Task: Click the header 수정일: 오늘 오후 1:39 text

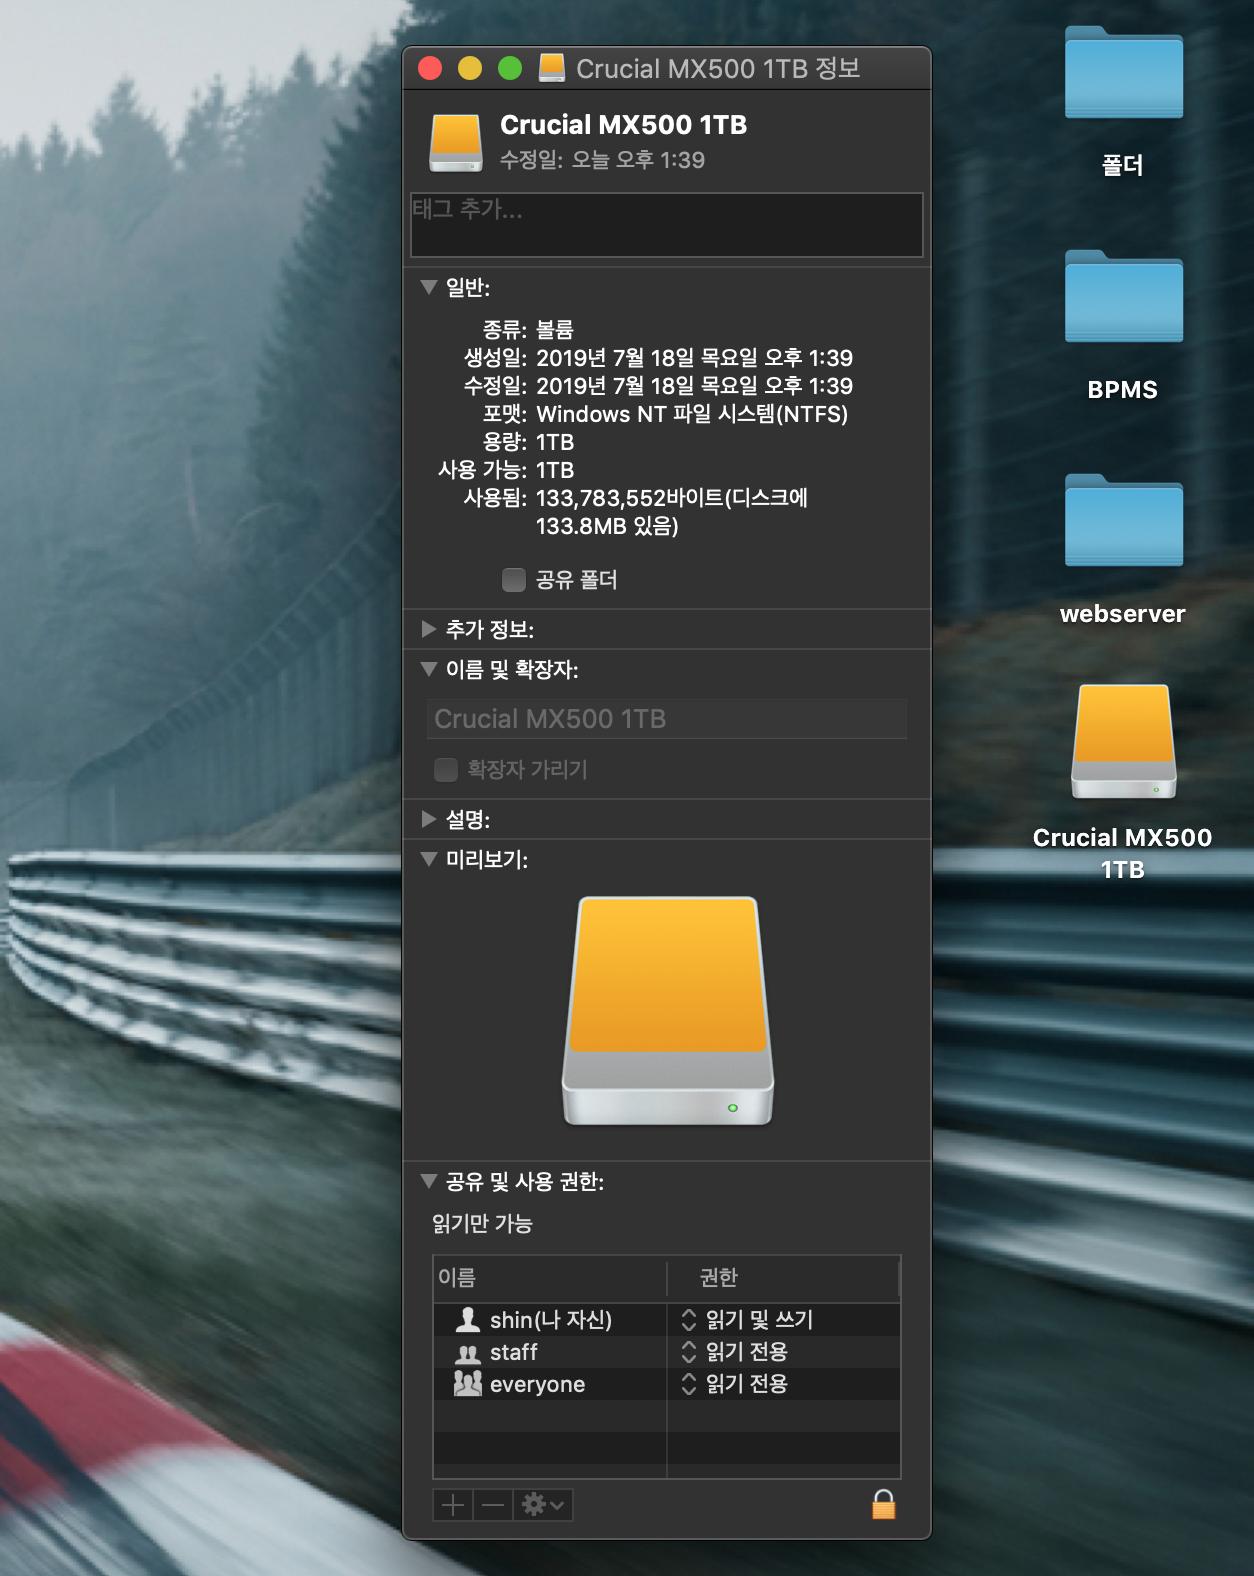Action: coord(602,160)
